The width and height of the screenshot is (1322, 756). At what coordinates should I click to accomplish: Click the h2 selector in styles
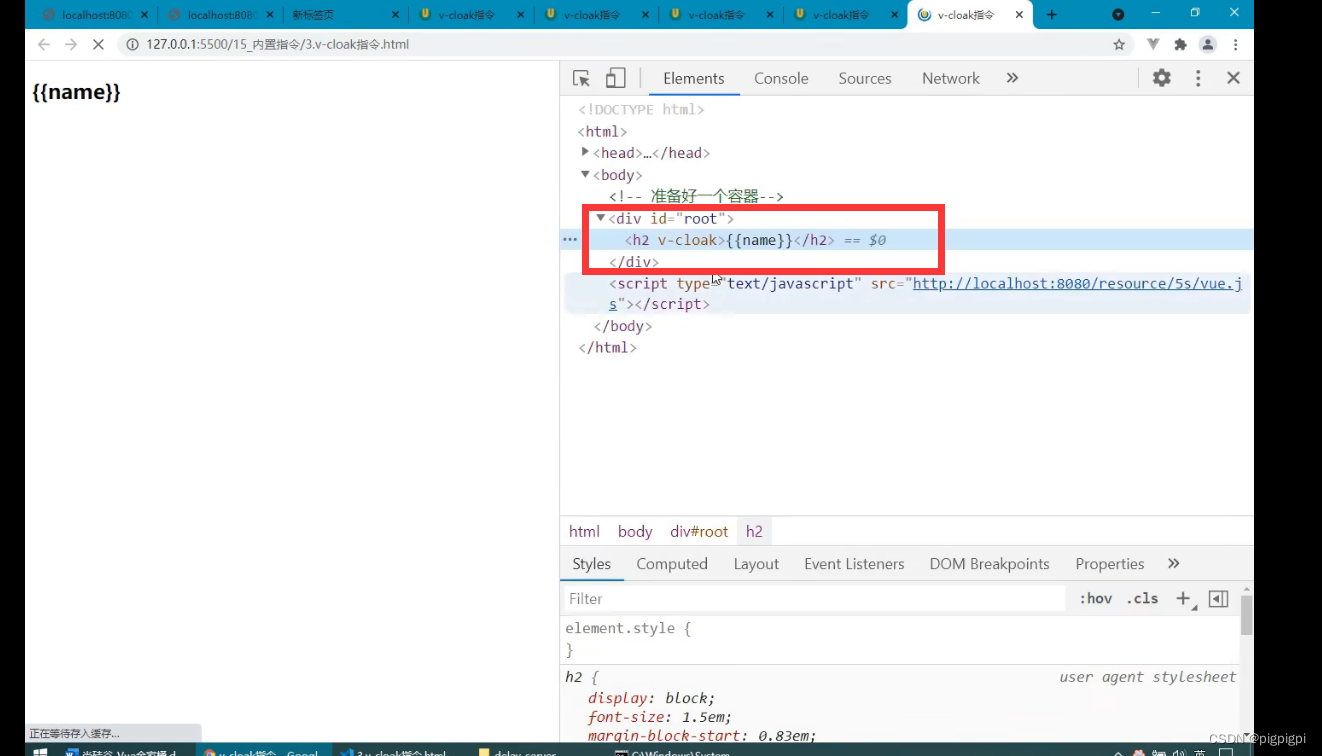[574, 677]
